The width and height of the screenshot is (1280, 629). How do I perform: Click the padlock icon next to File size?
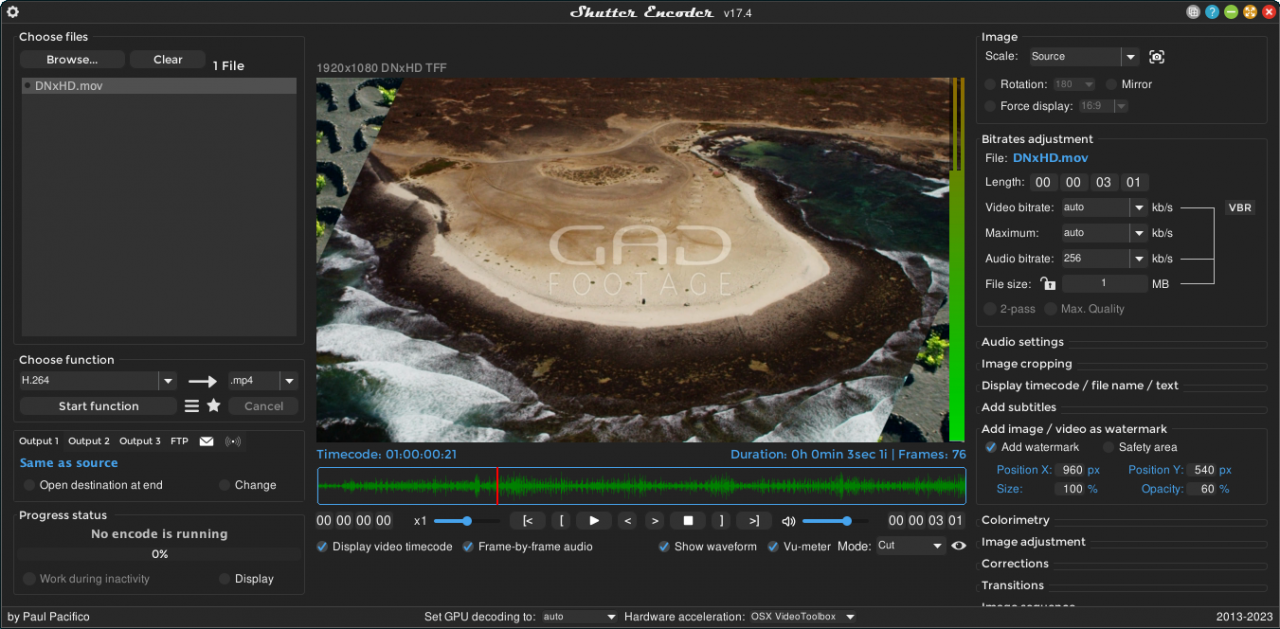1047,283
